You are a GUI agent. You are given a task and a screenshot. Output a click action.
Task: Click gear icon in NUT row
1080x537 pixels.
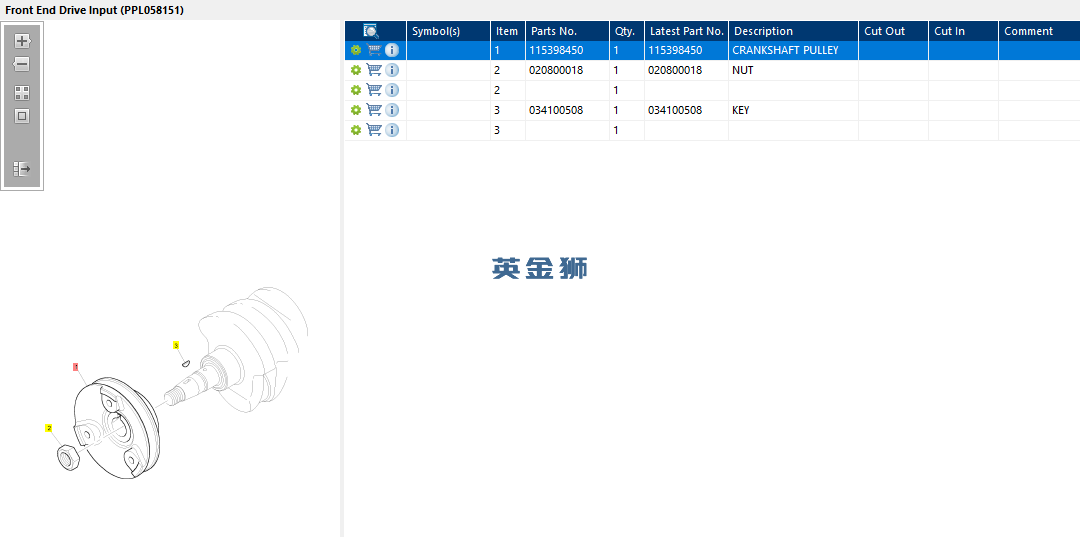[355, 70]
